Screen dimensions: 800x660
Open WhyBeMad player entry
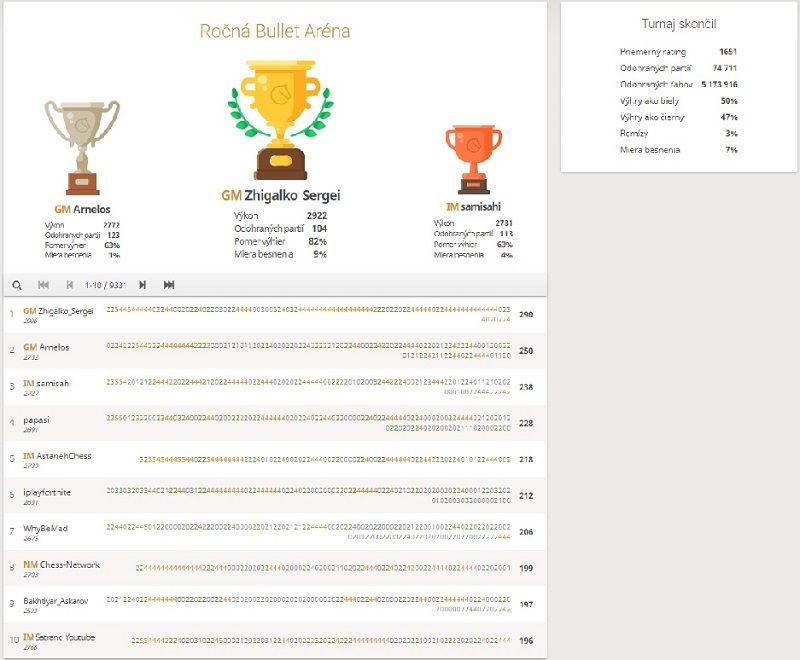45,528
